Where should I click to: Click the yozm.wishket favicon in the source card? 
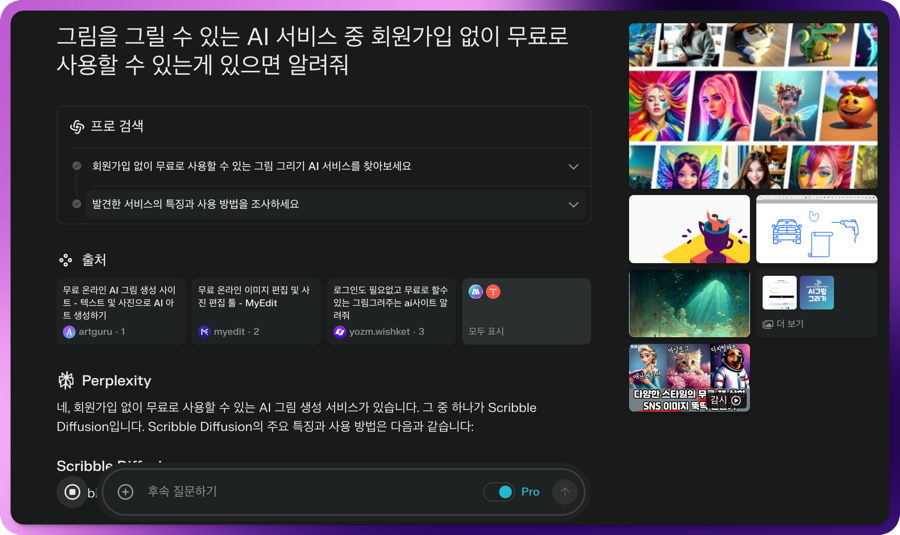[x=340, y=332]
